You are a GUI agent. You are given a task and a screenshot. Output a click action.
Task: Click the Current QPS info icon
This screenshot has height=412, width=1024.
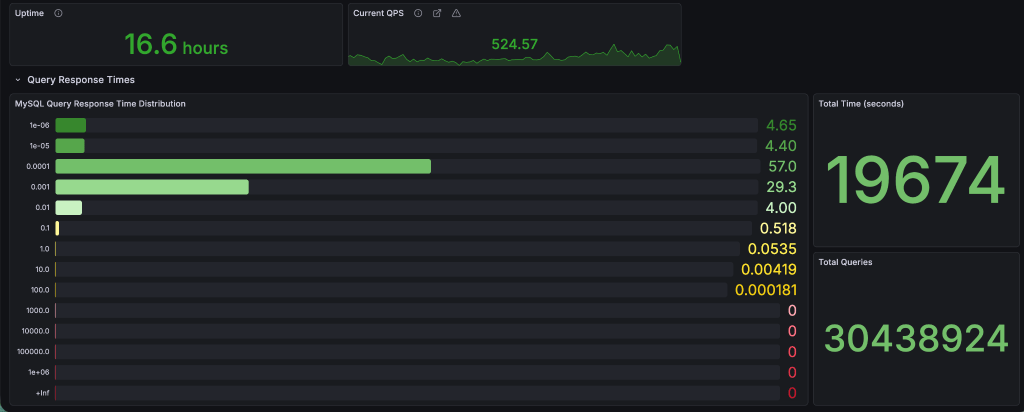pos(418,13)
